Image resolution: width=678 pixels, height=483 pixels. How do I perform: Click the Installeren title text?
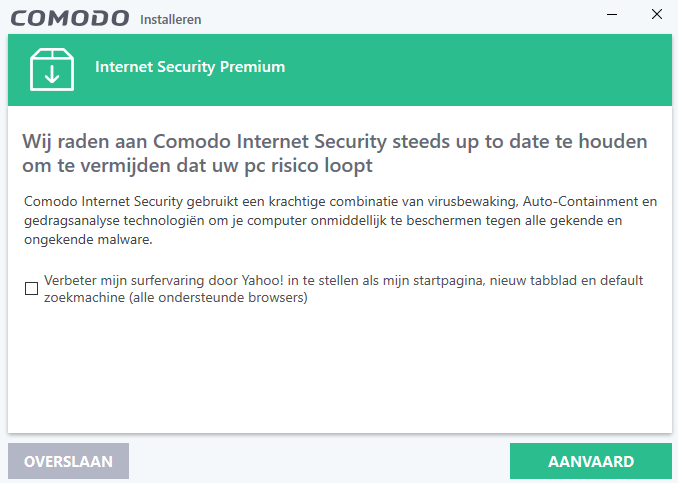pos(170,20)
